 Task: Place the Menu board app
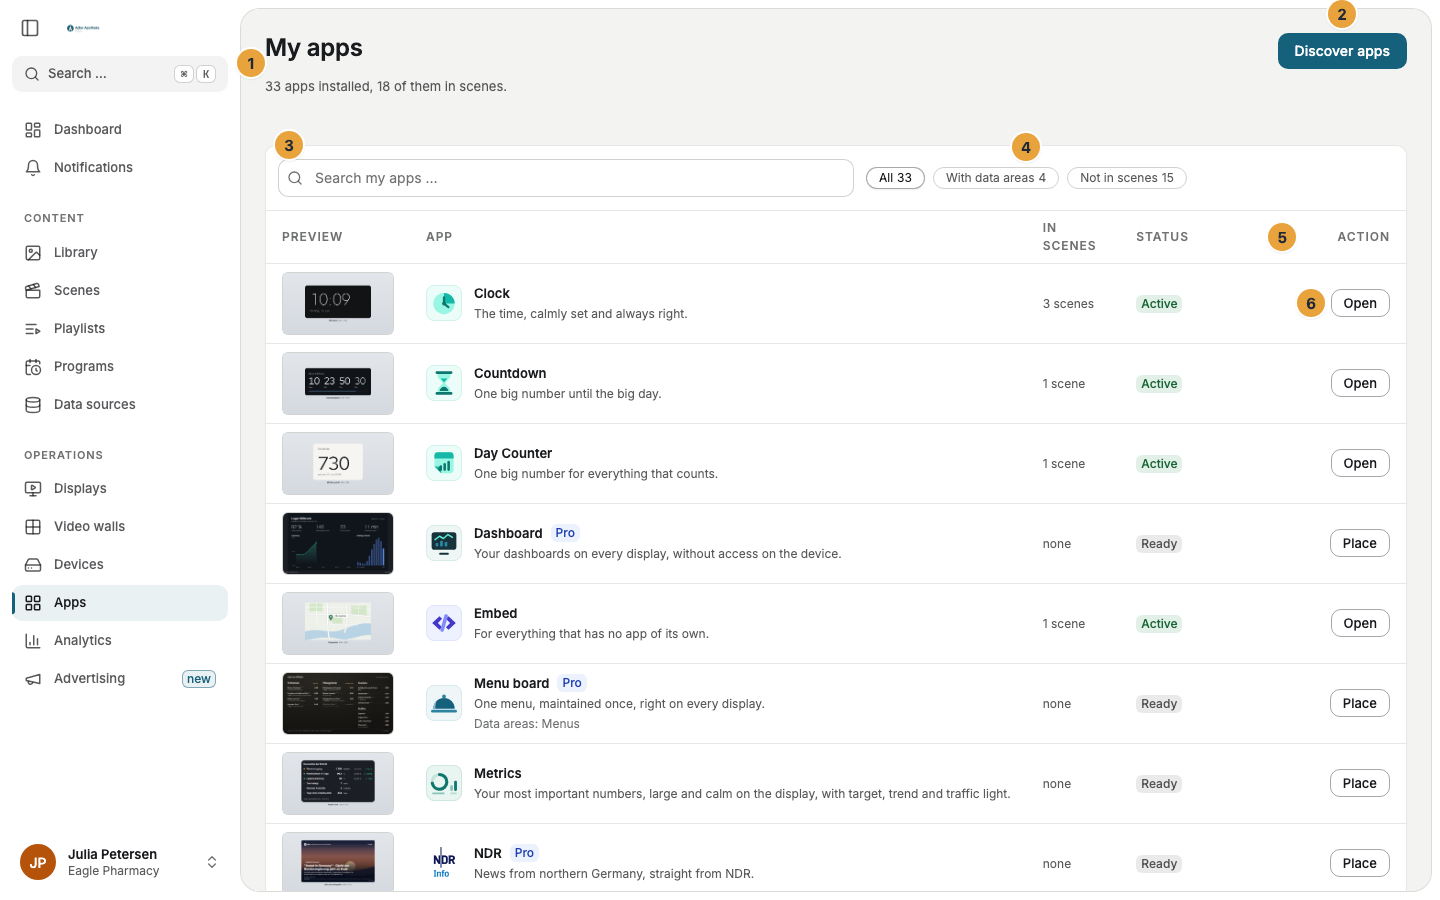click(1360, 703)
